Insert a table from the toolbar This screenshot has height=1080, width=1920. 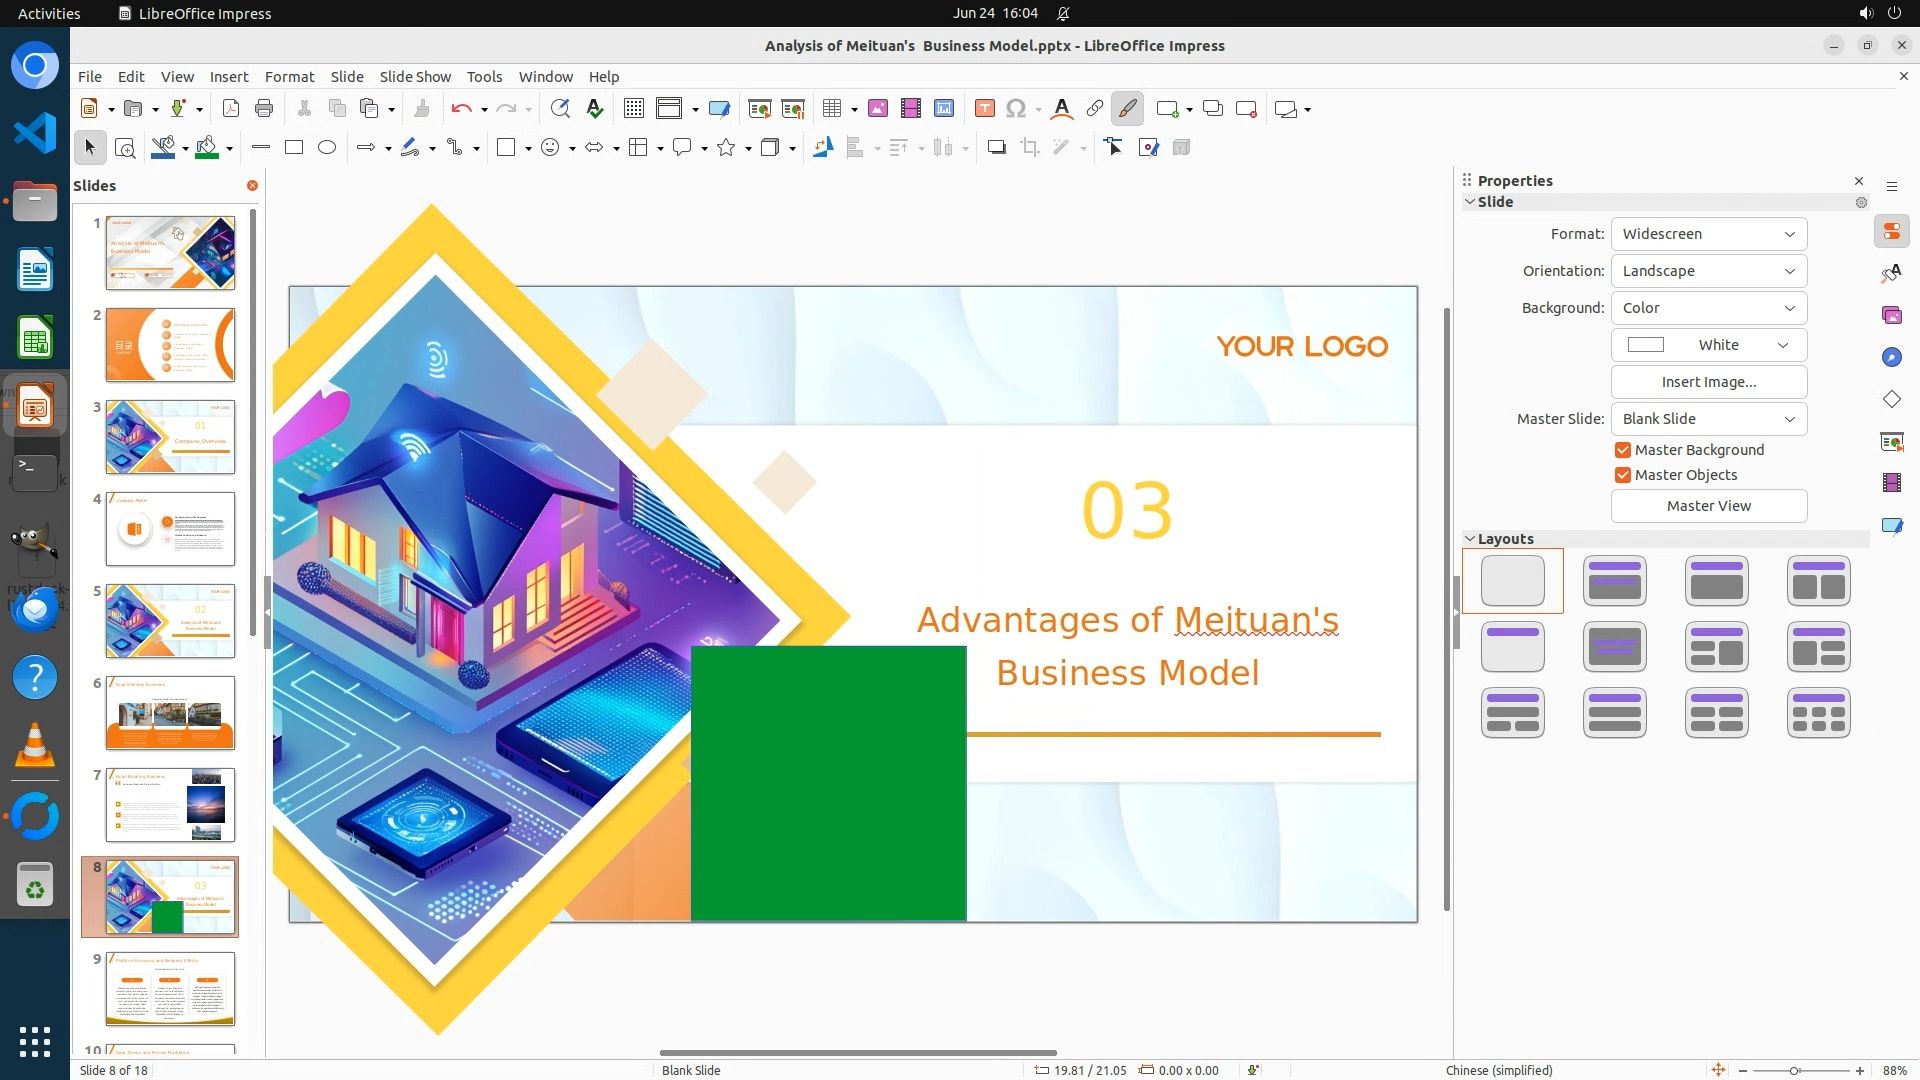[831, 109]
